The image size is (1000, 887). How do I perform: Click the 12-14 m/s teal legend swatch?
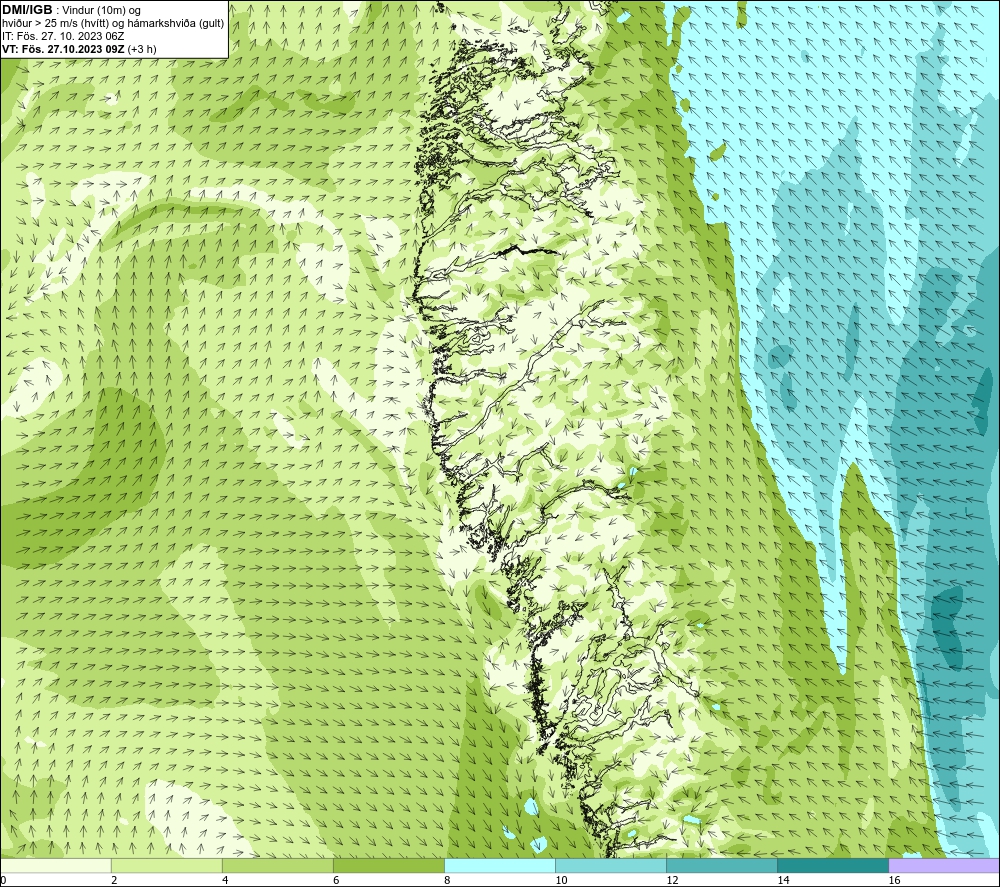click(x=721, y=865)
